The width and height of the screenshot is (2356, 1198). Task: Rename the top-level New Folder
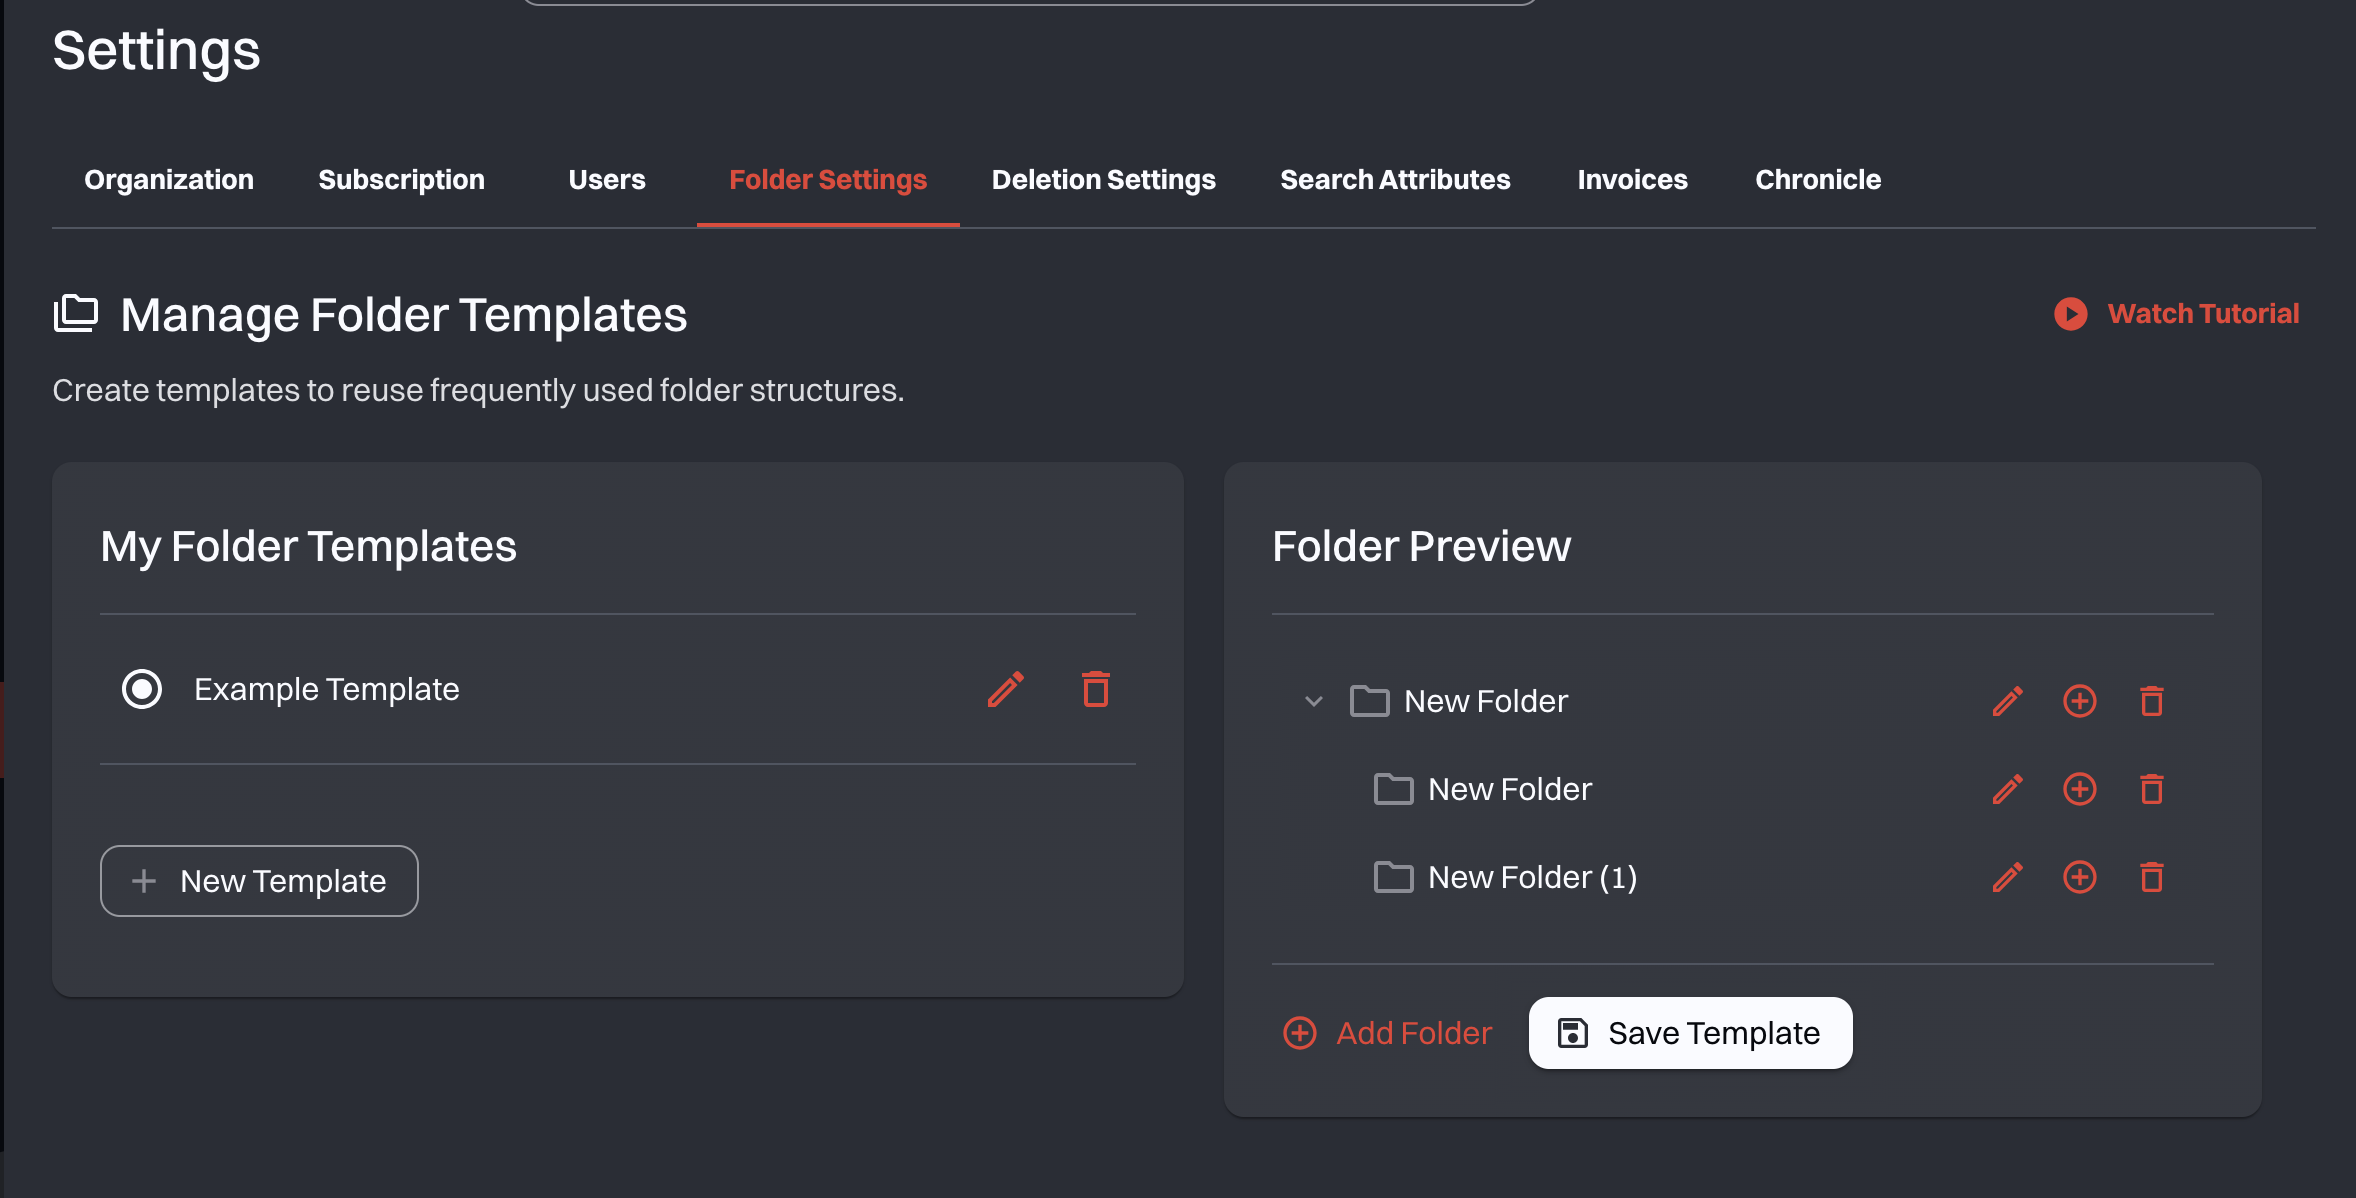[x=2006, y=700]
